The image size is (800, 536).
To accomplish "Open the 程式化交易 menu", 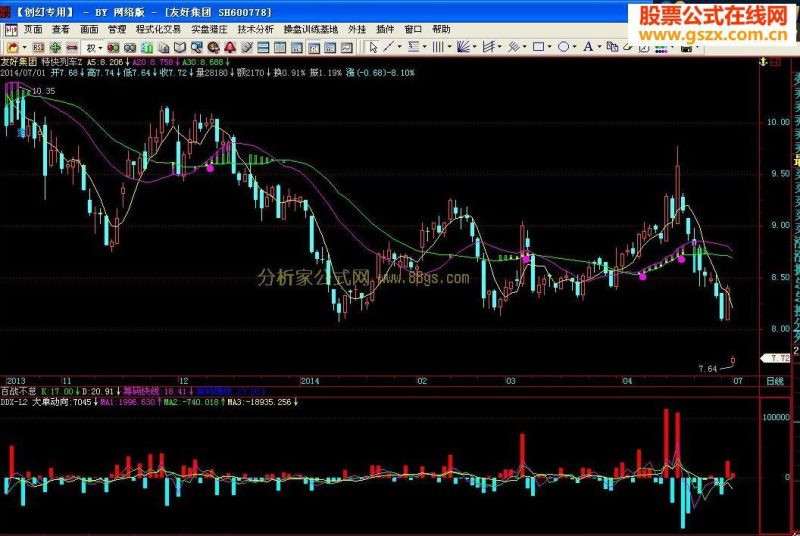I will pyautogui.click(x=158, y=30).
